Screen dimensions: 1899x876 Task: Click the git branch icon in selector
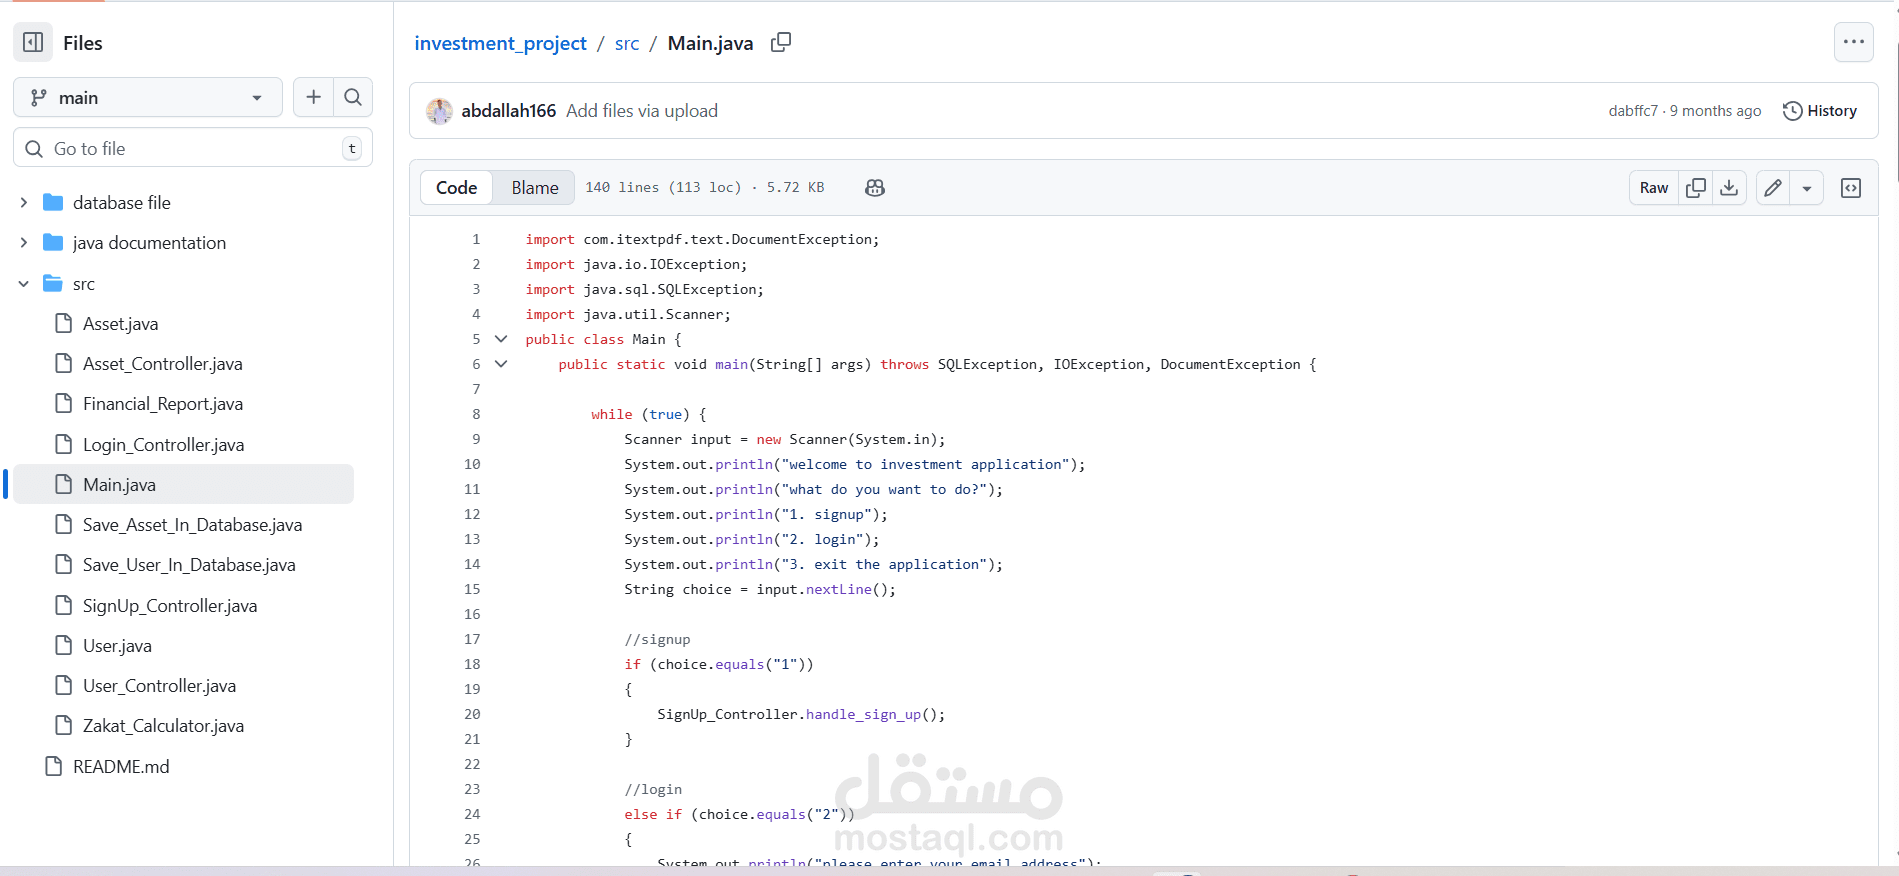pos(39,97)
